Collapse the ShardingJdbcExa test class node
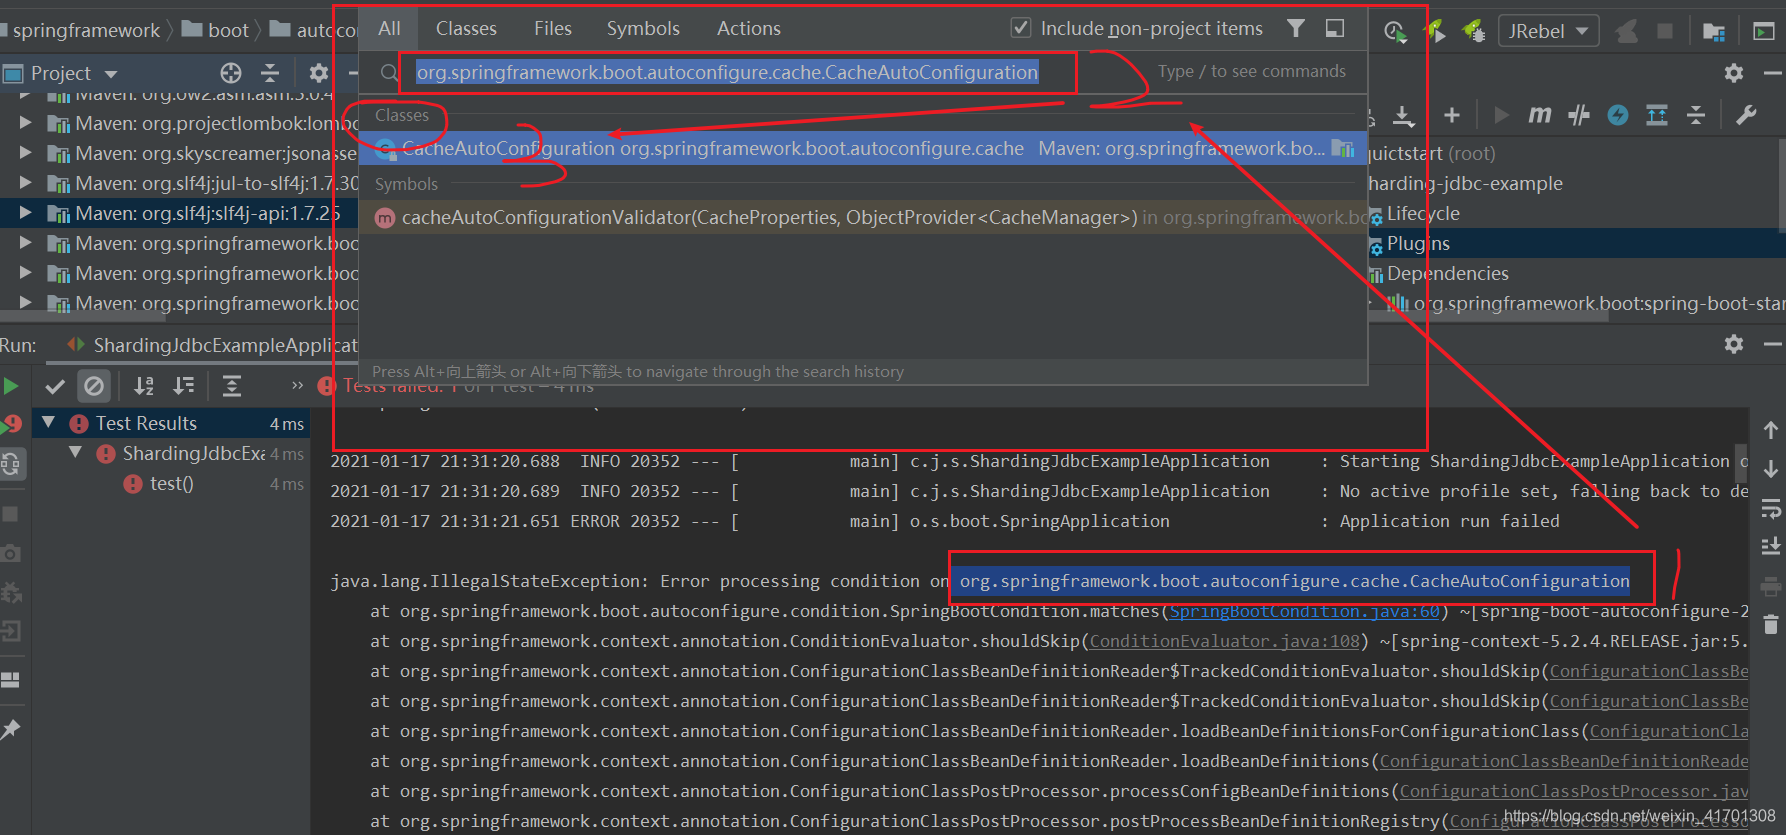1786x835 pixels. [x=75, y=453]
